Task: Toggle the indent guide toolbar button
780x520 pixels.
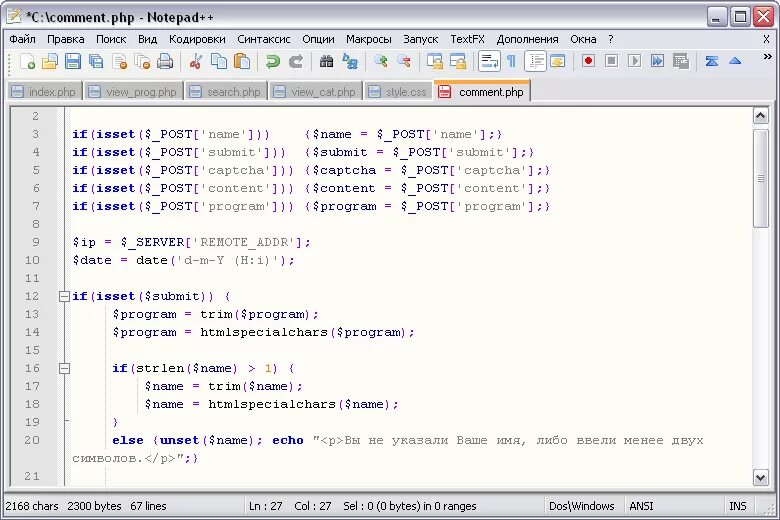Action: tap(535, 61)
